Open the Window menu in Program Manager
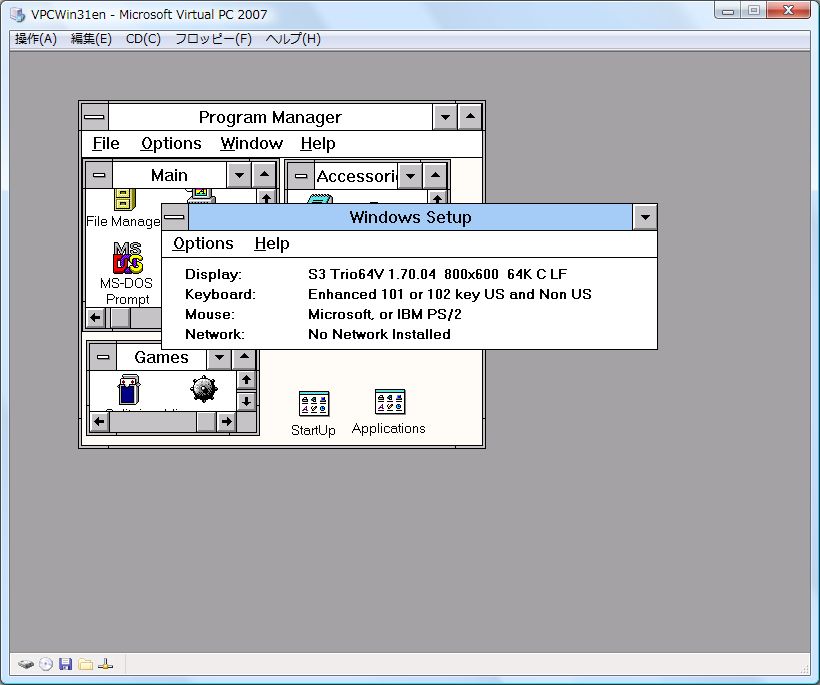 pyautogui.click(x=251, y=144)
